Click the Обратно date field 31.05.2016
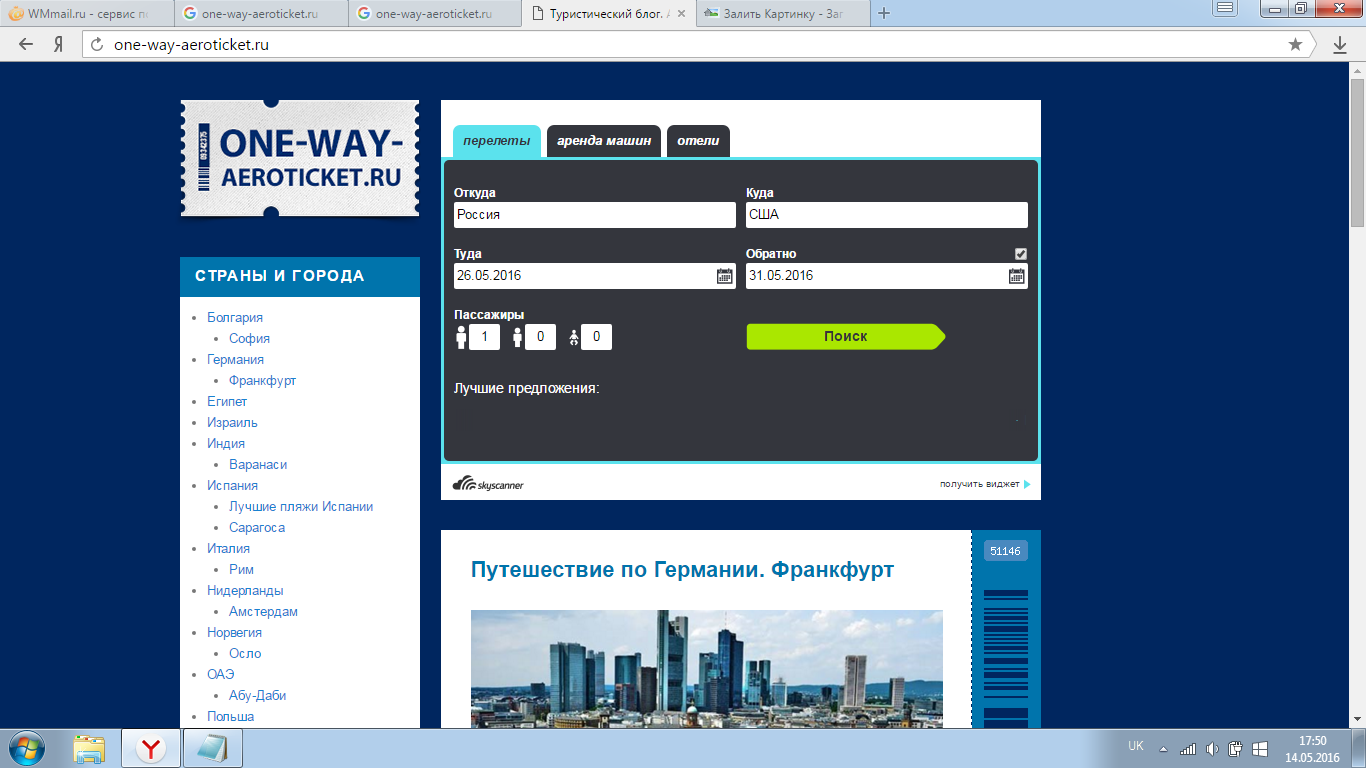 pos(887,276)
